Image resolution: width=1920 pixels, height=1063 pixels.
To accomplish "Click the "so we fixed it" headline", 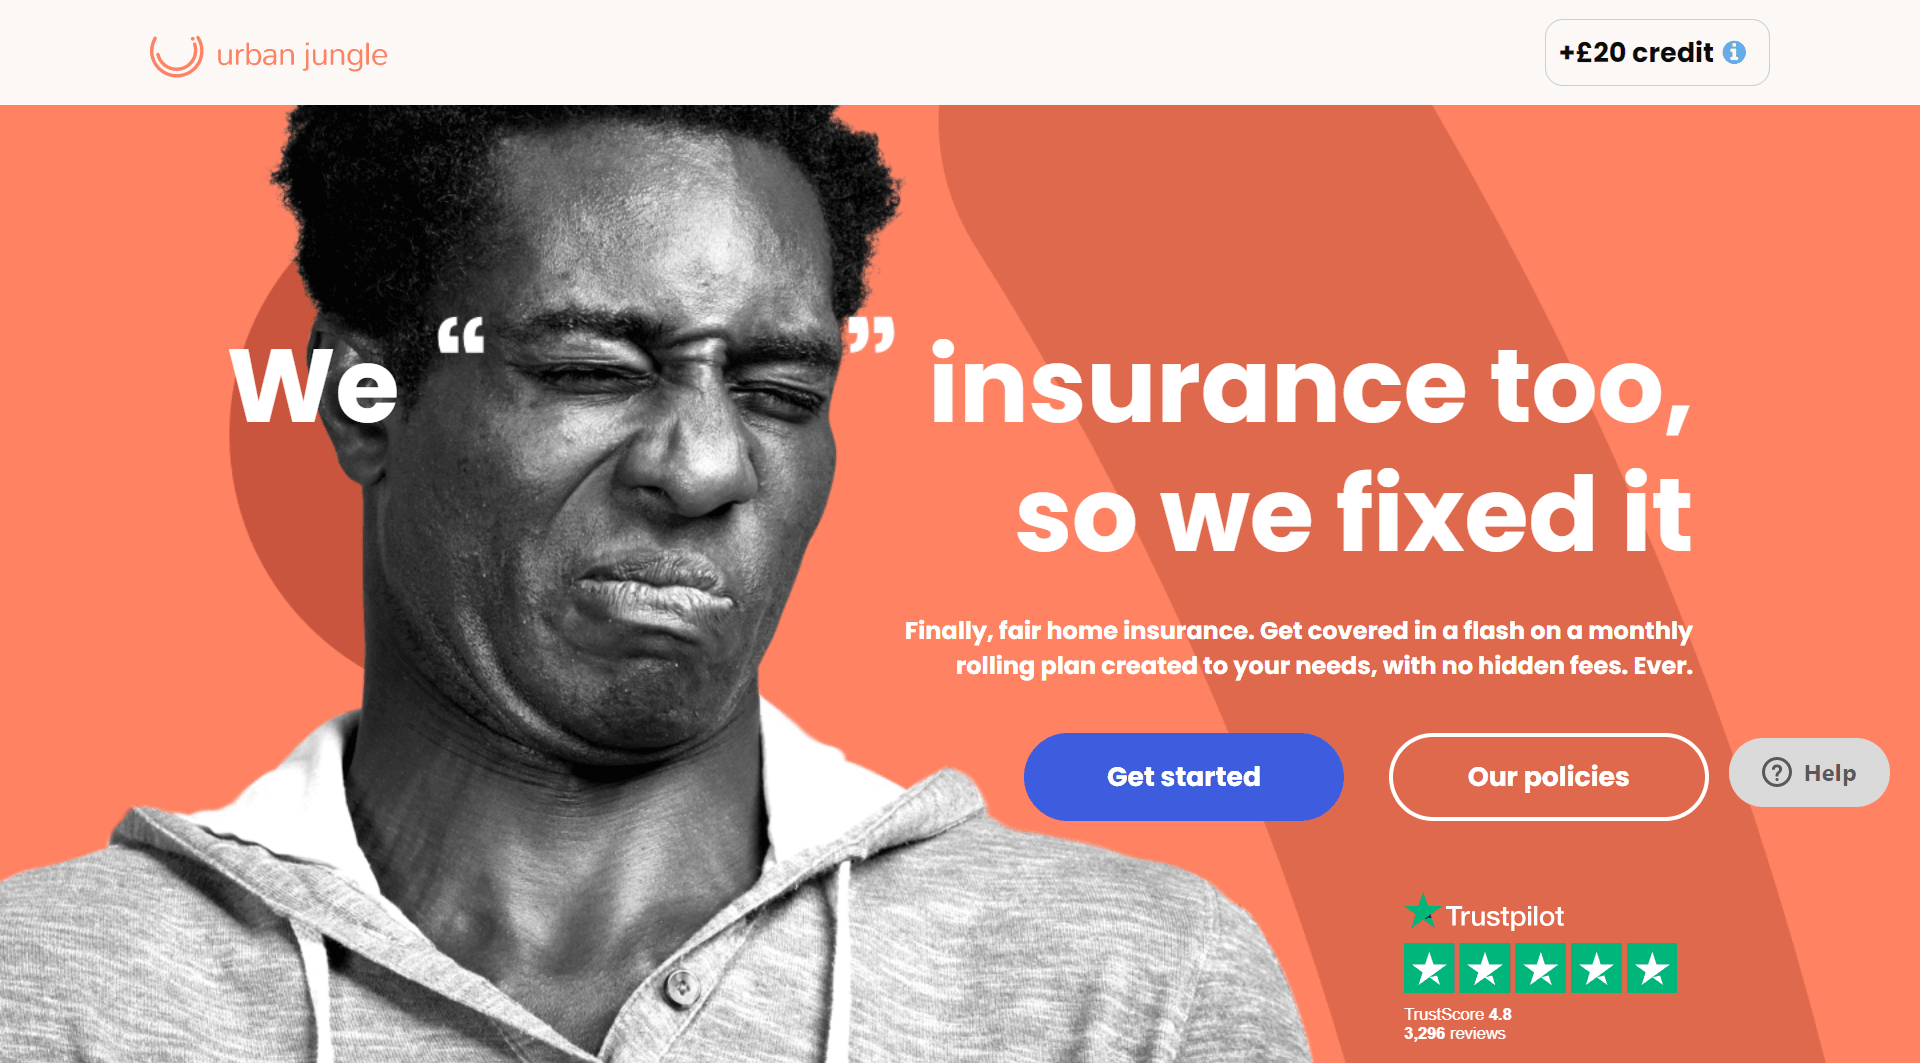I will pyautogui.click(x=1354, y=513).
